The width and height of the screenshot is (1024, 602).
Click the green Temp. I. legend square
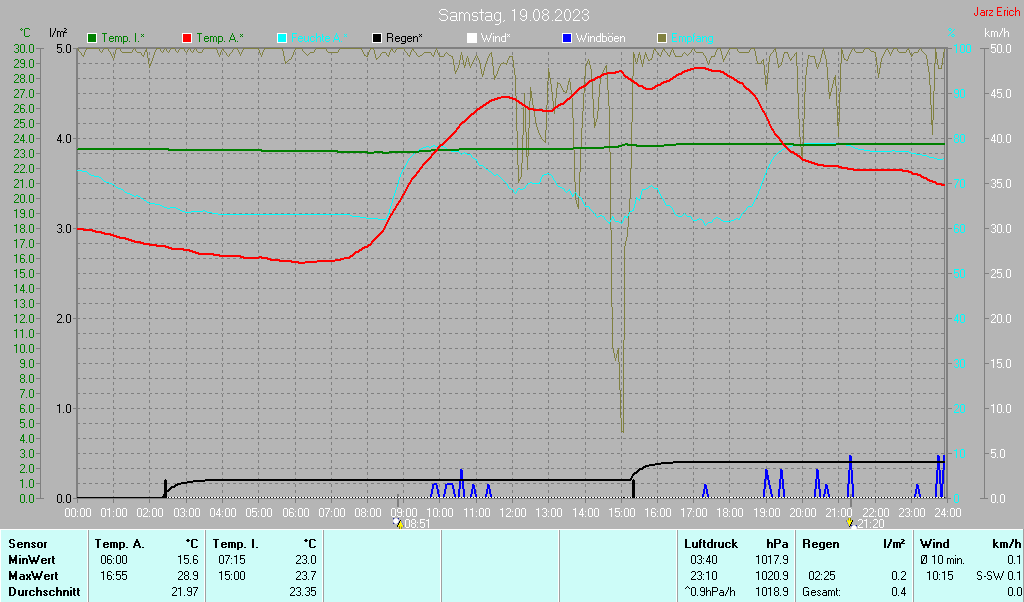click(93, 38)
